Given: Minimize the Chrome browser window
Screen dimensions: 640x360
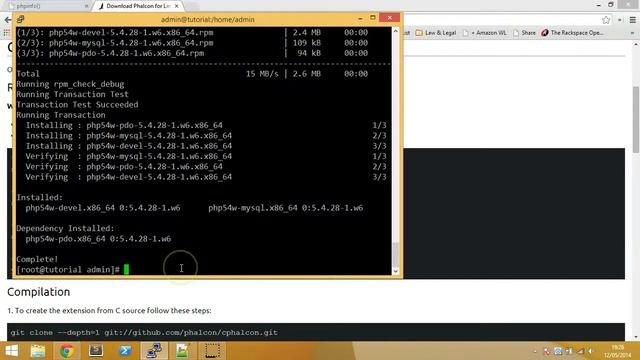Looking at the screenshot, I should click(x=598, y=5).
